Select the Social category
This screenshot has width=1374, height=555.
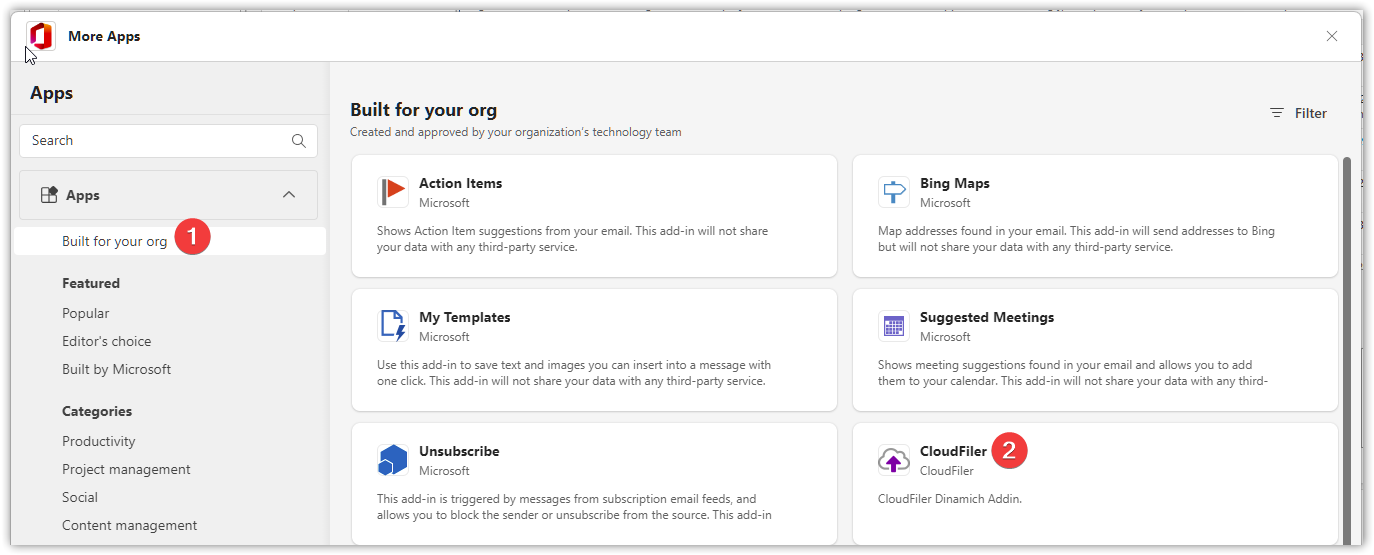pos(80,497)
